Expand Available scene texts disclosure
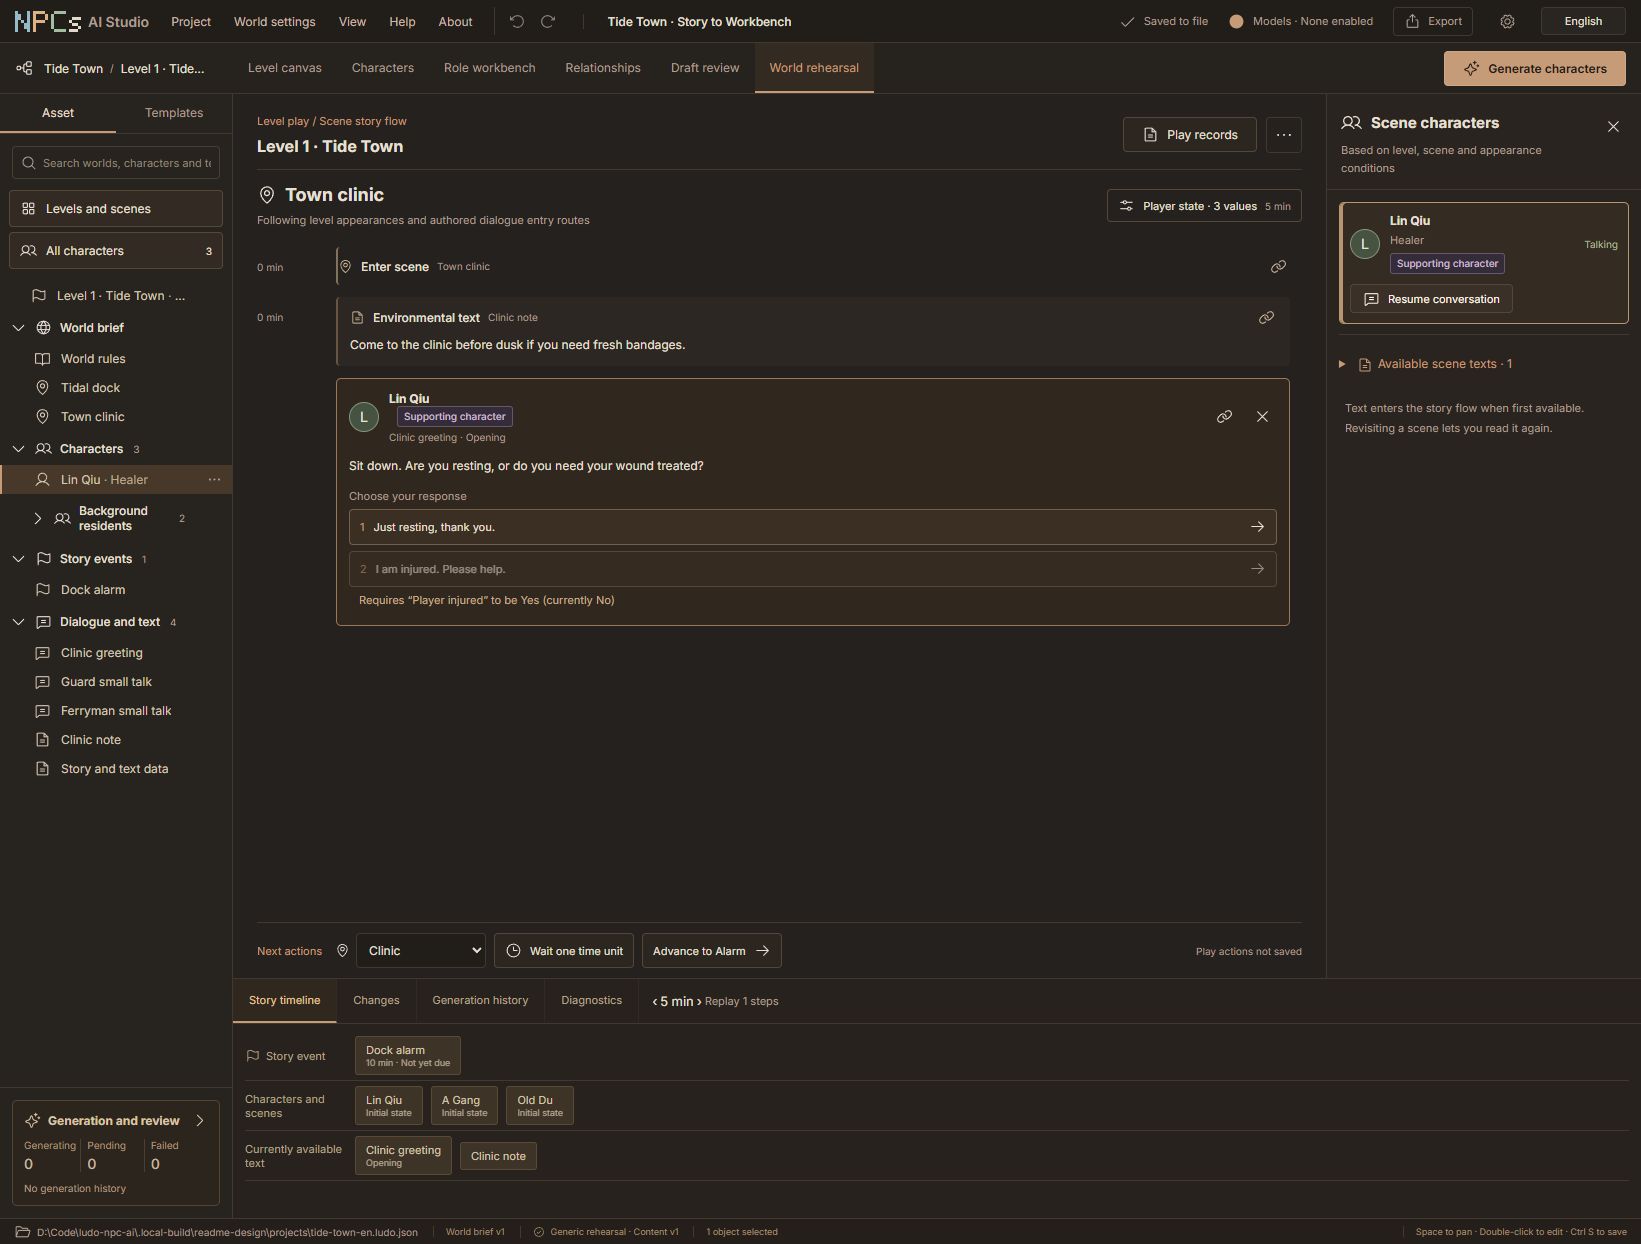This screenshot has height=1244, width=1641. pos(1342,364)
